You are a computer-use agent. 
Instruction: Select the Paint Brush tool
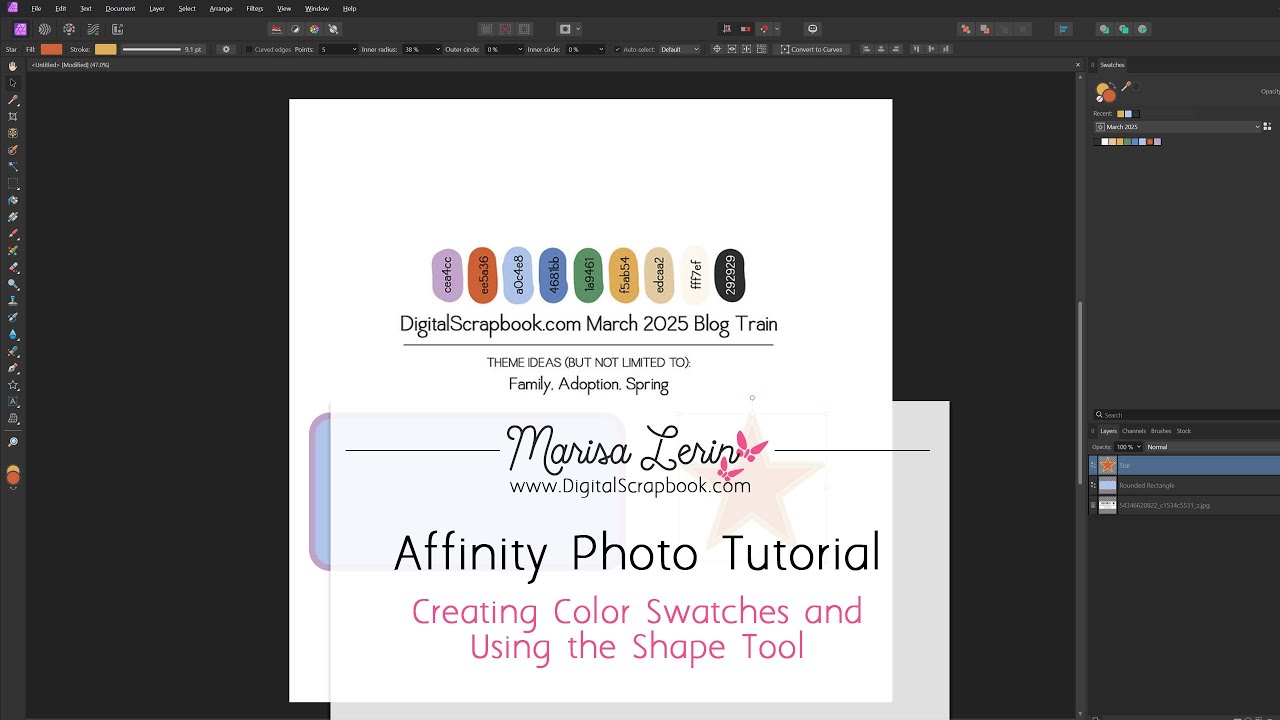tap(13, 233)
